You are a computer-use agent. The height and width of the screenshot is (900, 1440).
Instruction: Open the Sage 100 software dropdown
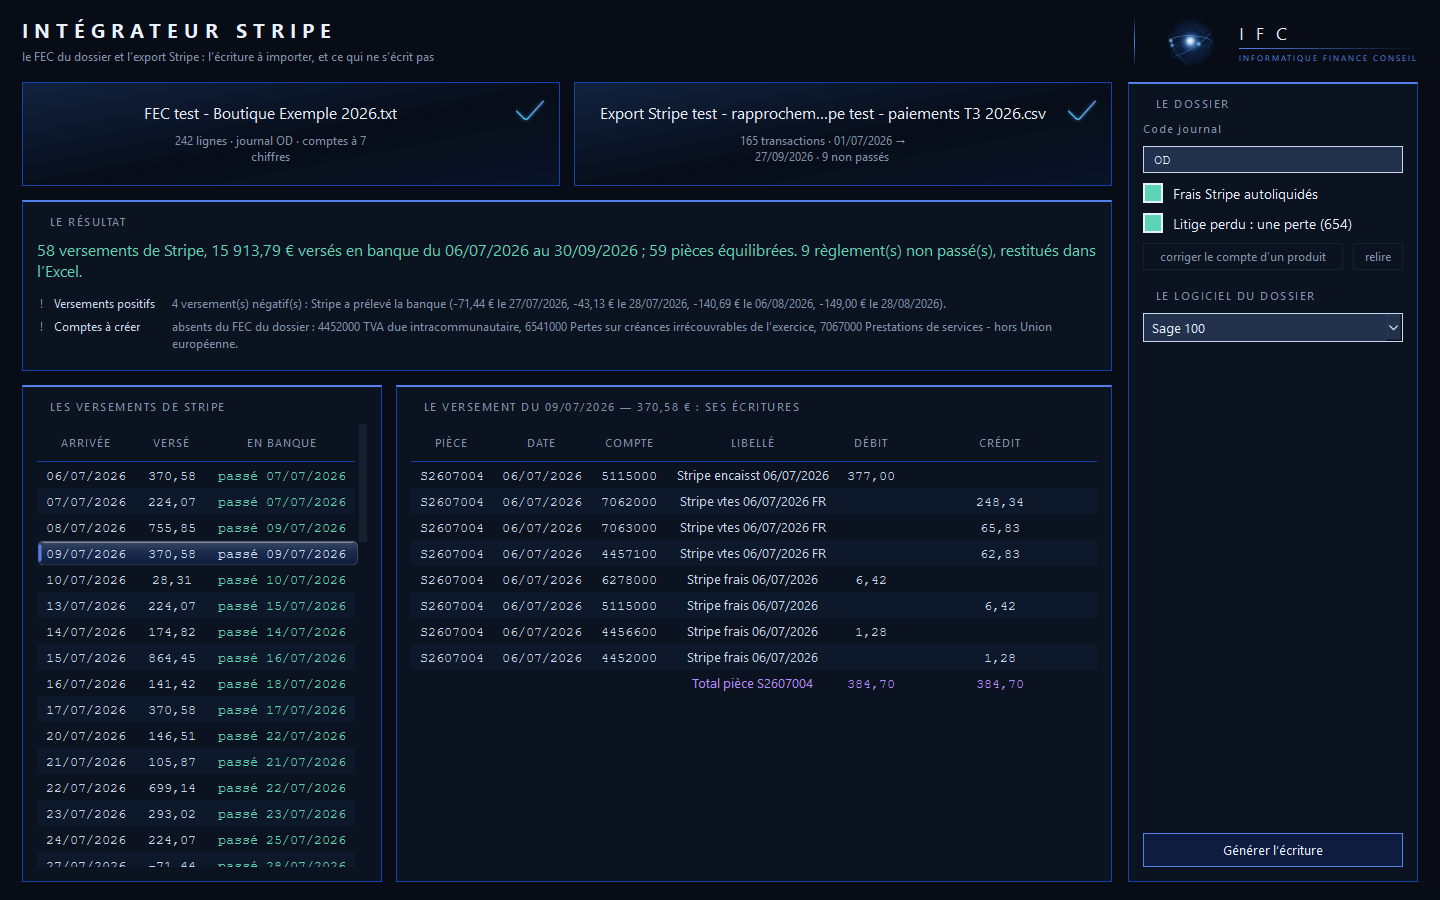click(x=1273, y=328)
